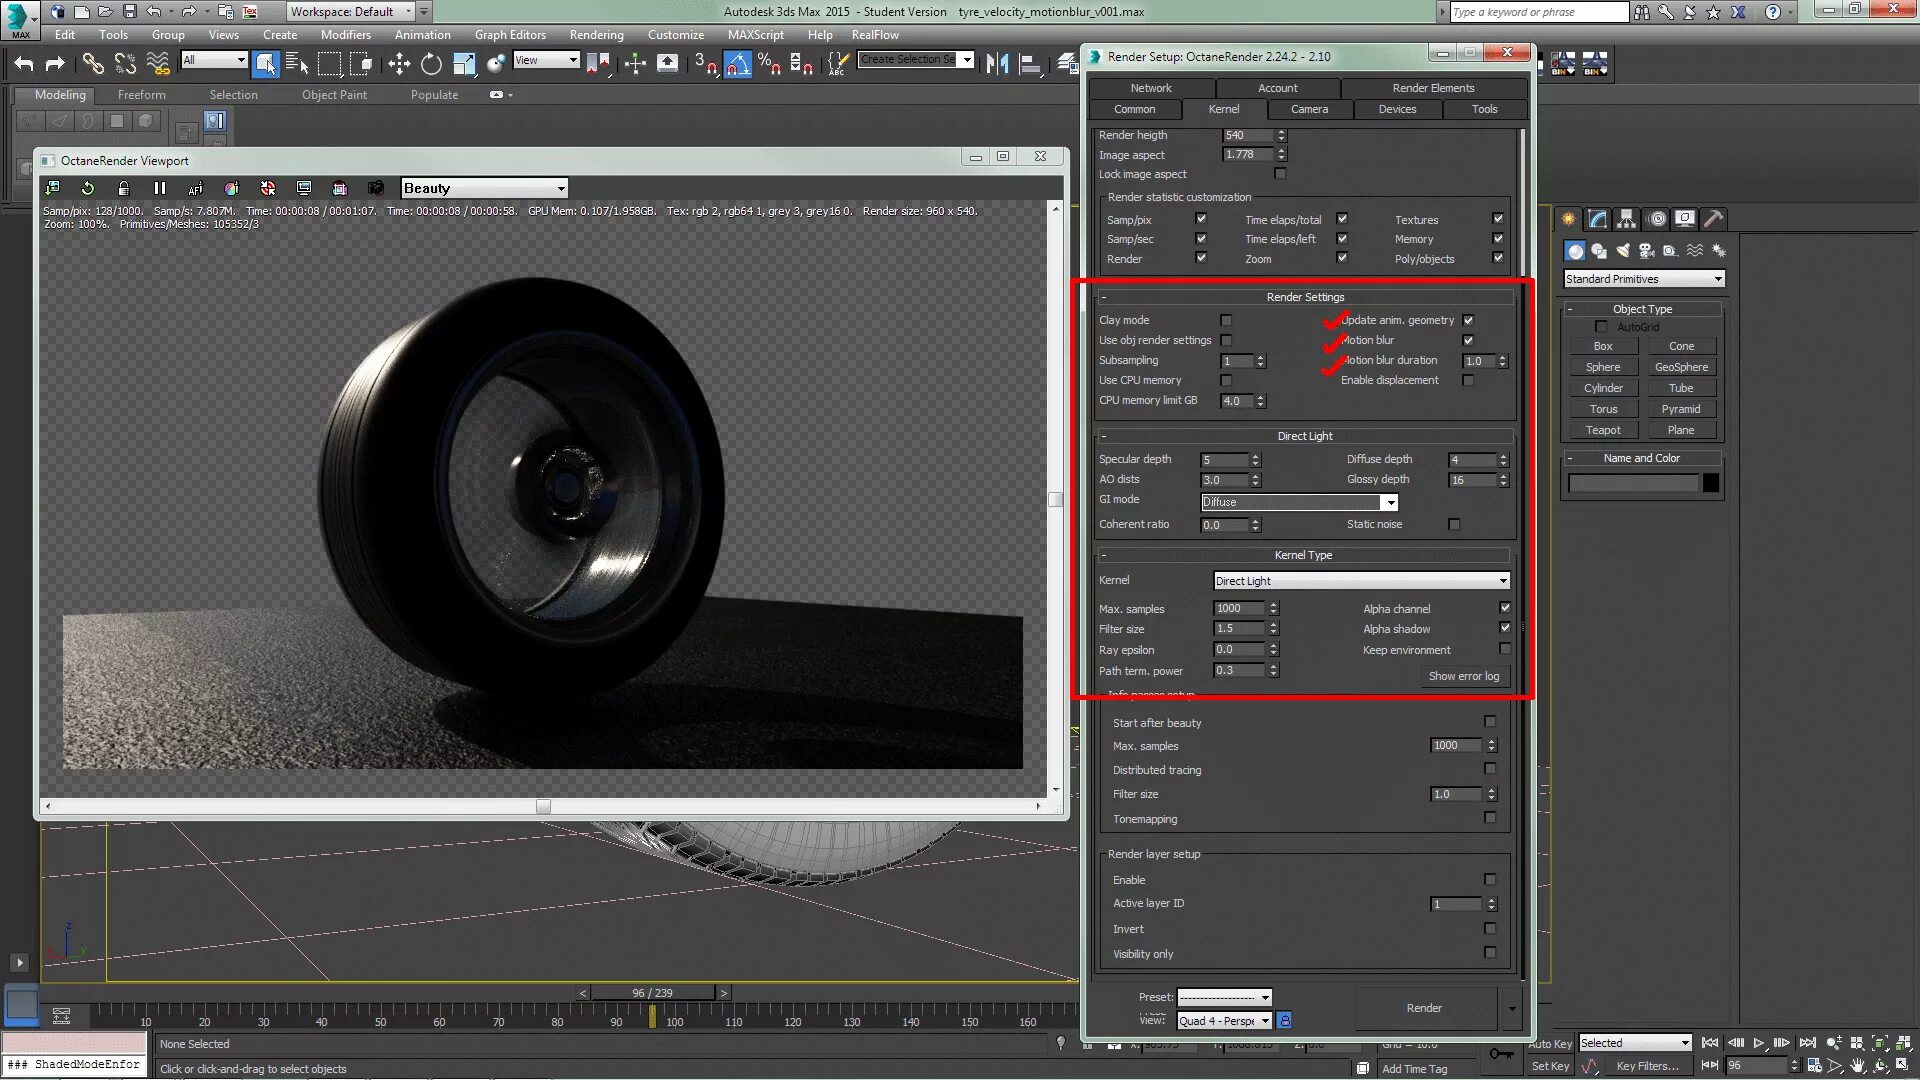Image resolution: width=1920 pixels, height=1080 pixels.
Task: Click the lock icon in Octane viewport
Action: click(x=123, y=188)
